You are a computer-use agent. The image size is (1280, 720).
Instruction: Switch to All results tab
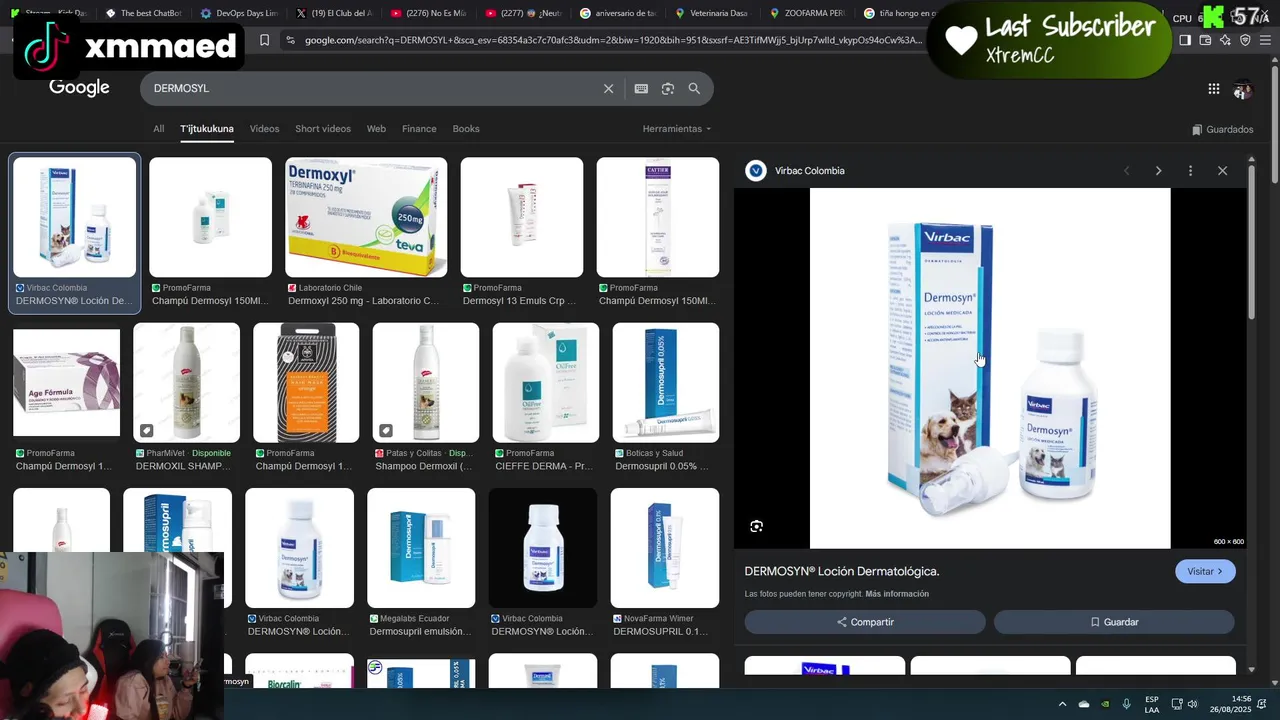[158, 129]
